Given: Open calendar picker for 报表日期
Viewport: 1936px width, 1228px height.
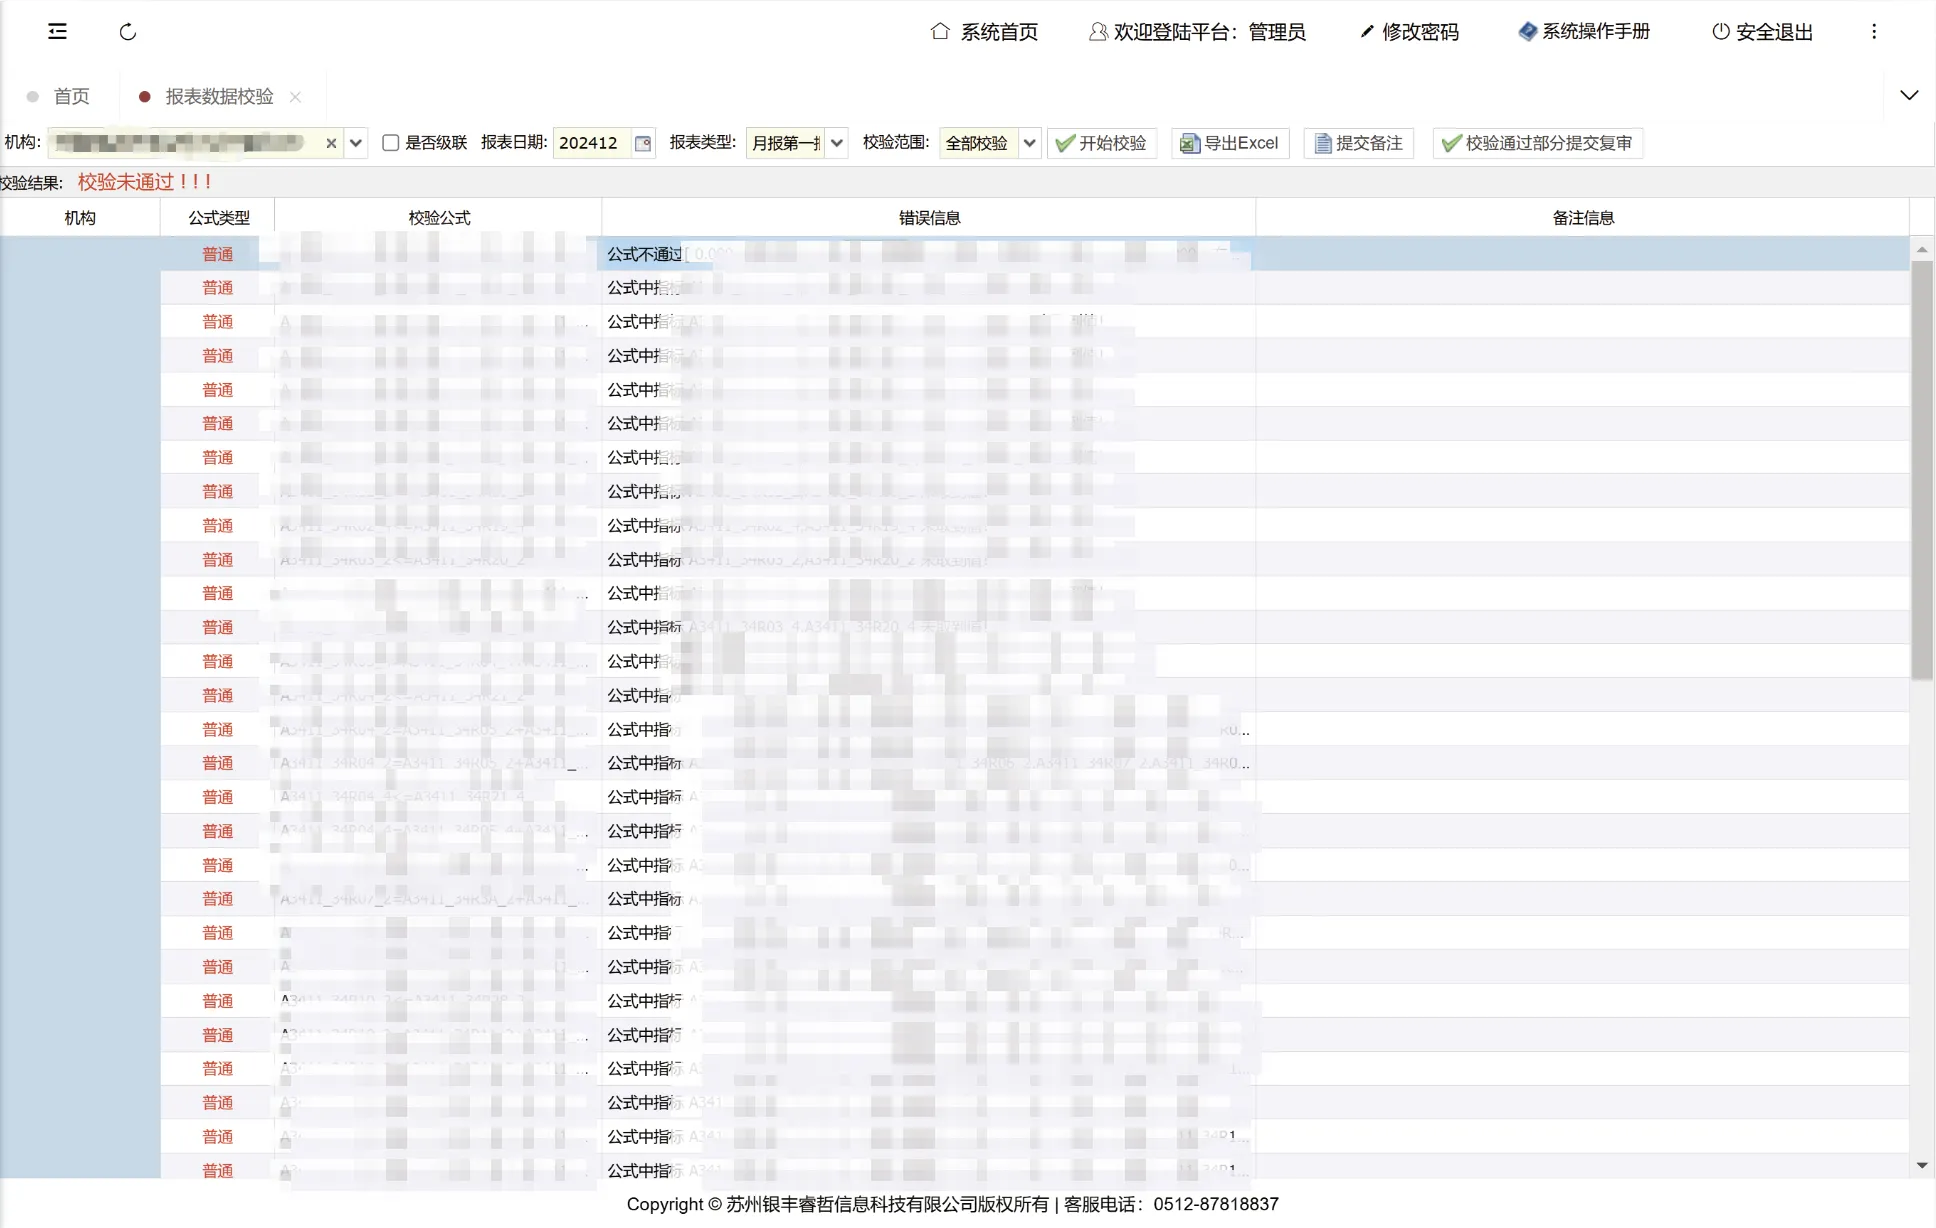Looking at the screenshot, I should point(643,143).
